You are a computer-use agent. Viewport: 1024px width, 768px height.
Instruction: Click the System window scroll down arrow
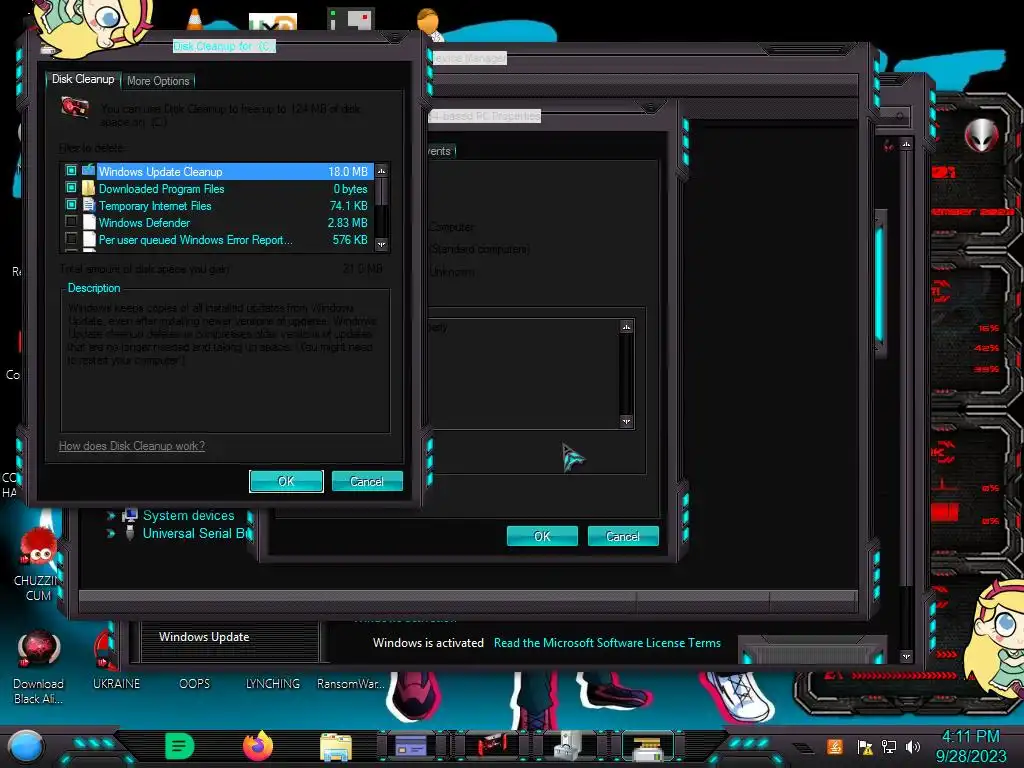point(906,656)
